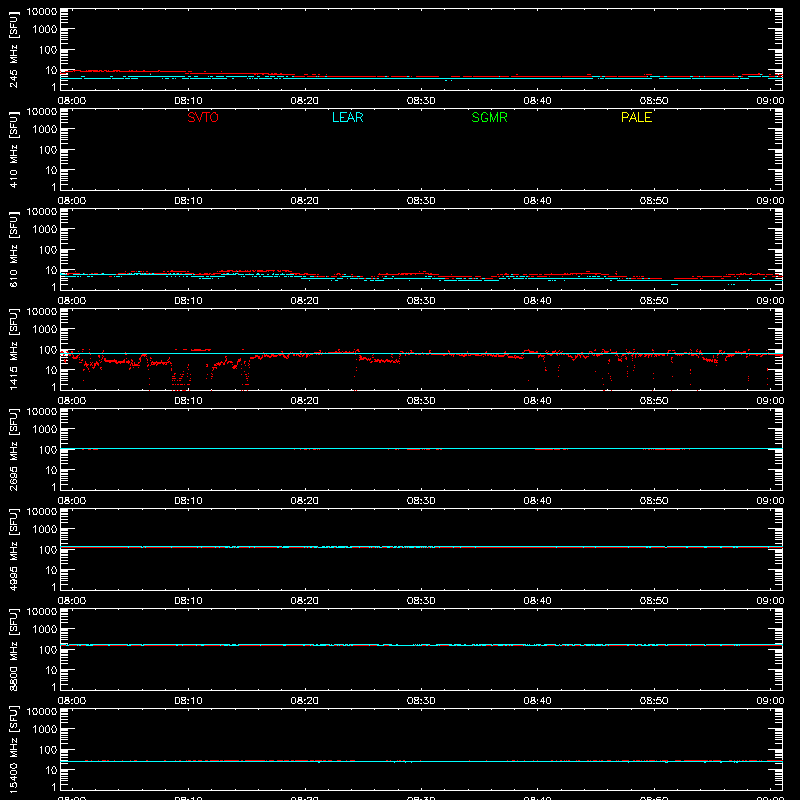Viewport: 800px width, 800px height.
Task: Click the 100 y-tick of the 2695 MHz panel
Action: click(48, 449)
